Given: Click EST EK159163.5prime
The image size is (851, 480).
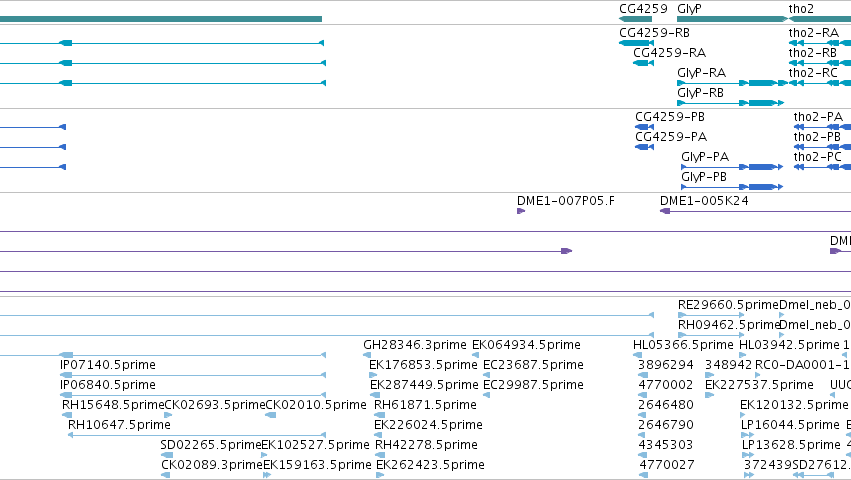Looking at the screenshot, I should point(317,465).
